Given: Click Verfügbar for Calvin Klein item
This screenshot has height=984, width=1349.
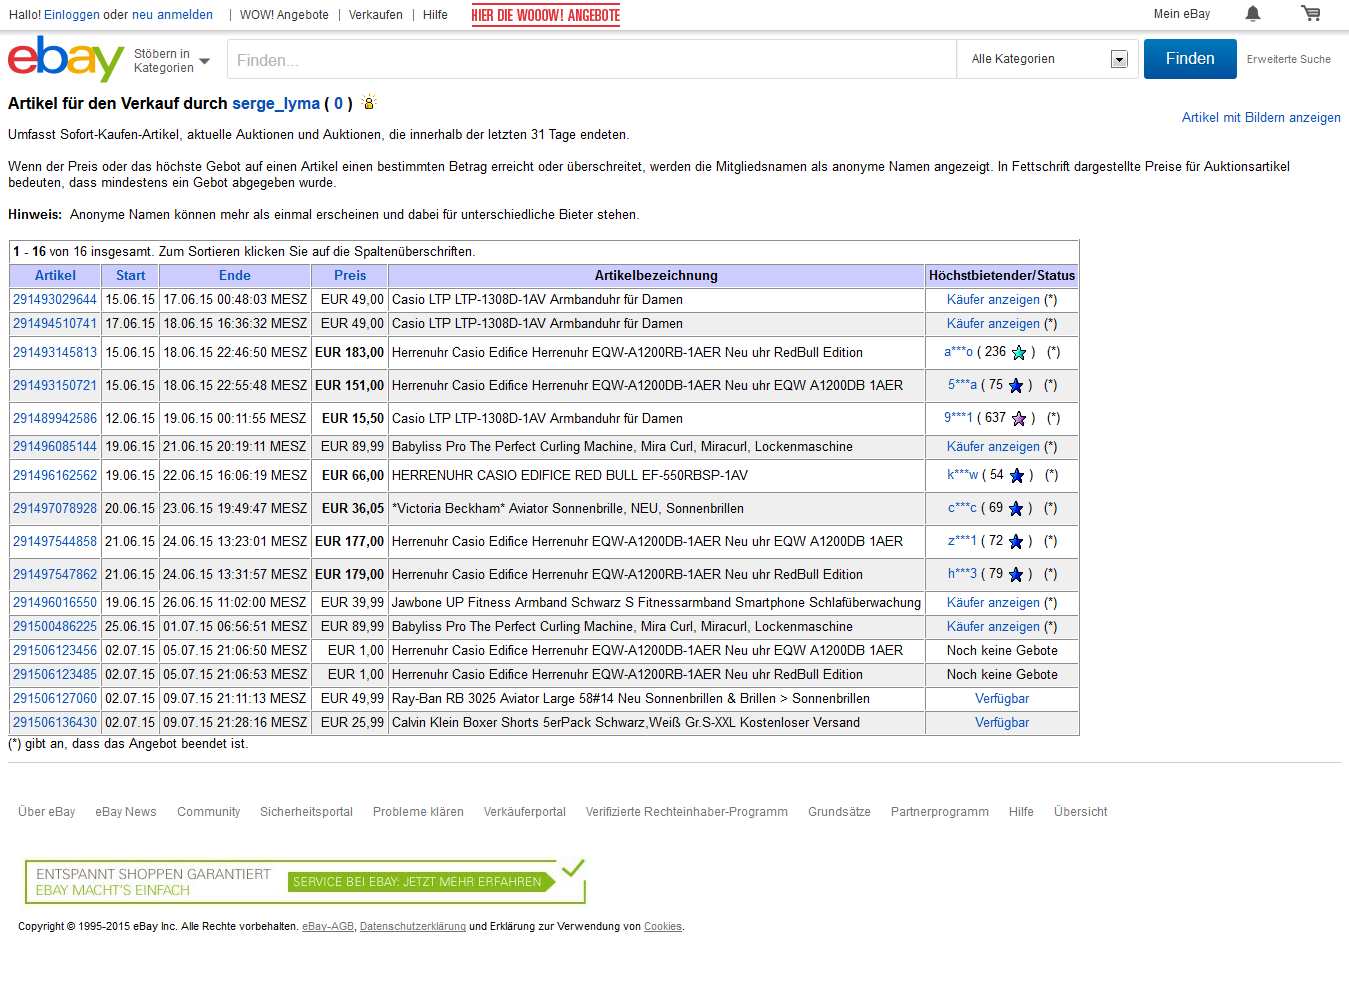Looking at the screenshot, I should 1002,722.
